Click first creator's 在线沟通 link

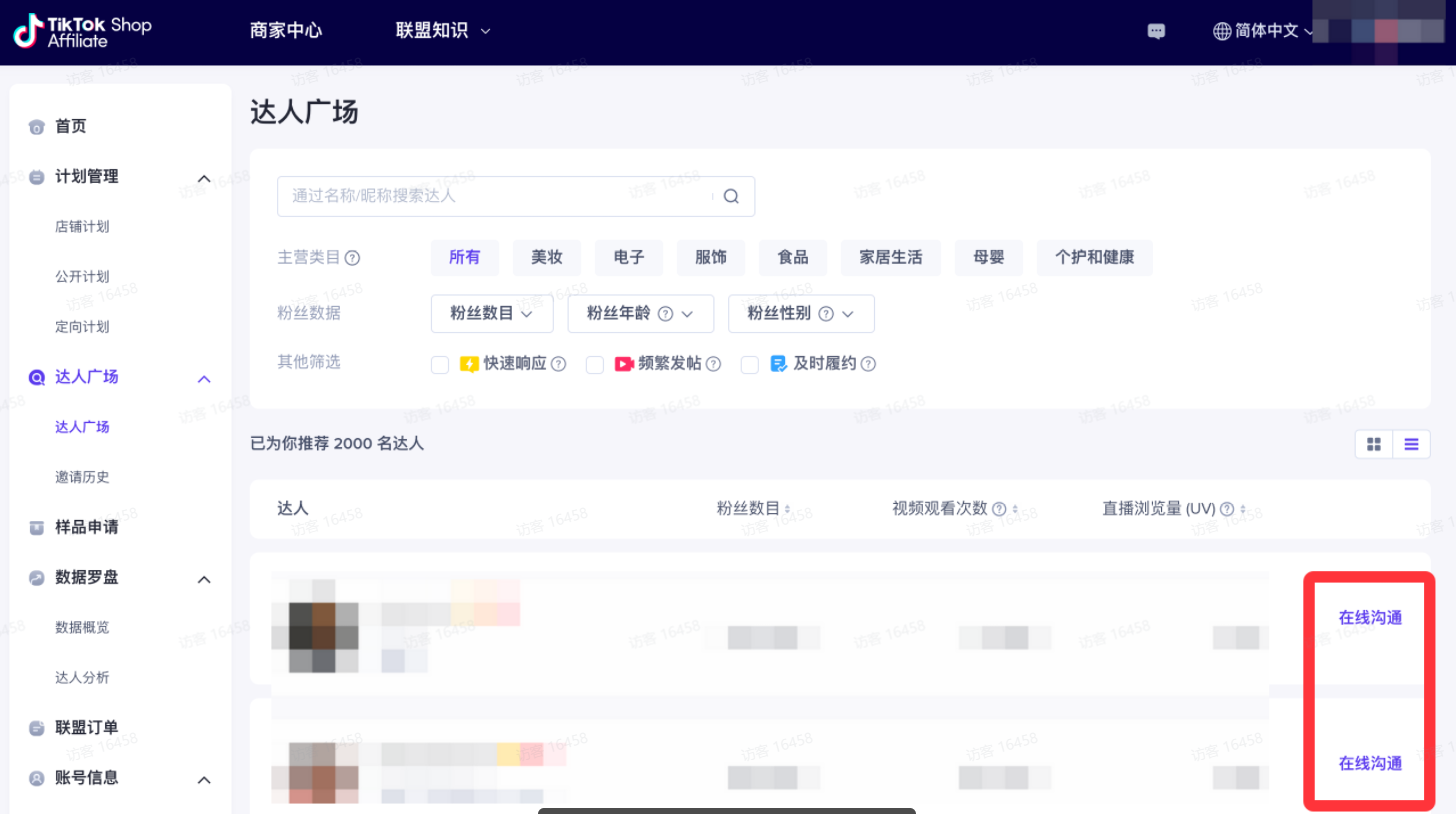tap(1370, 617)
